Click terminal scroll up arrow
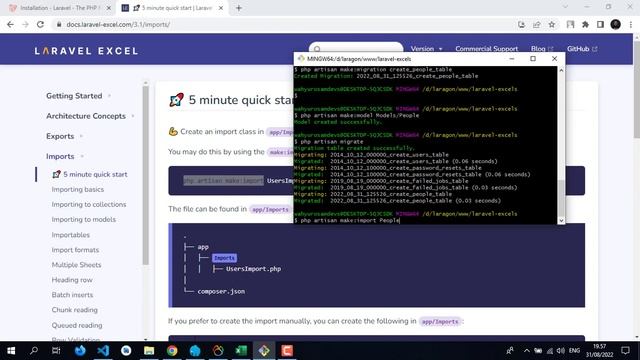640x360 pixels. pos(561,70)
